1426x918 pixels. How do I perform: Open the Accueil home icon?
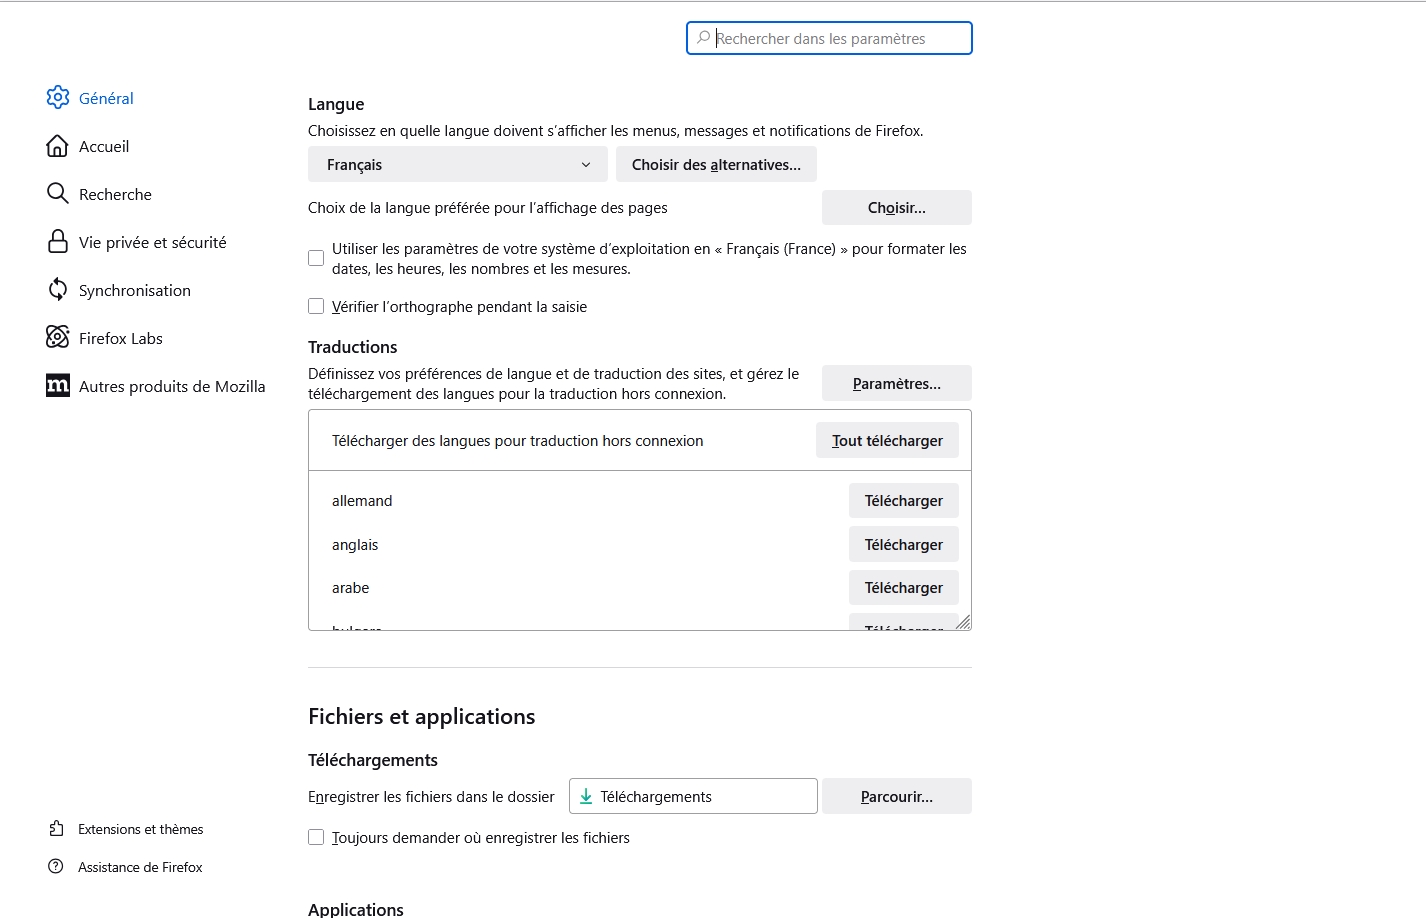pyautogui.click(x=58, y=146)
